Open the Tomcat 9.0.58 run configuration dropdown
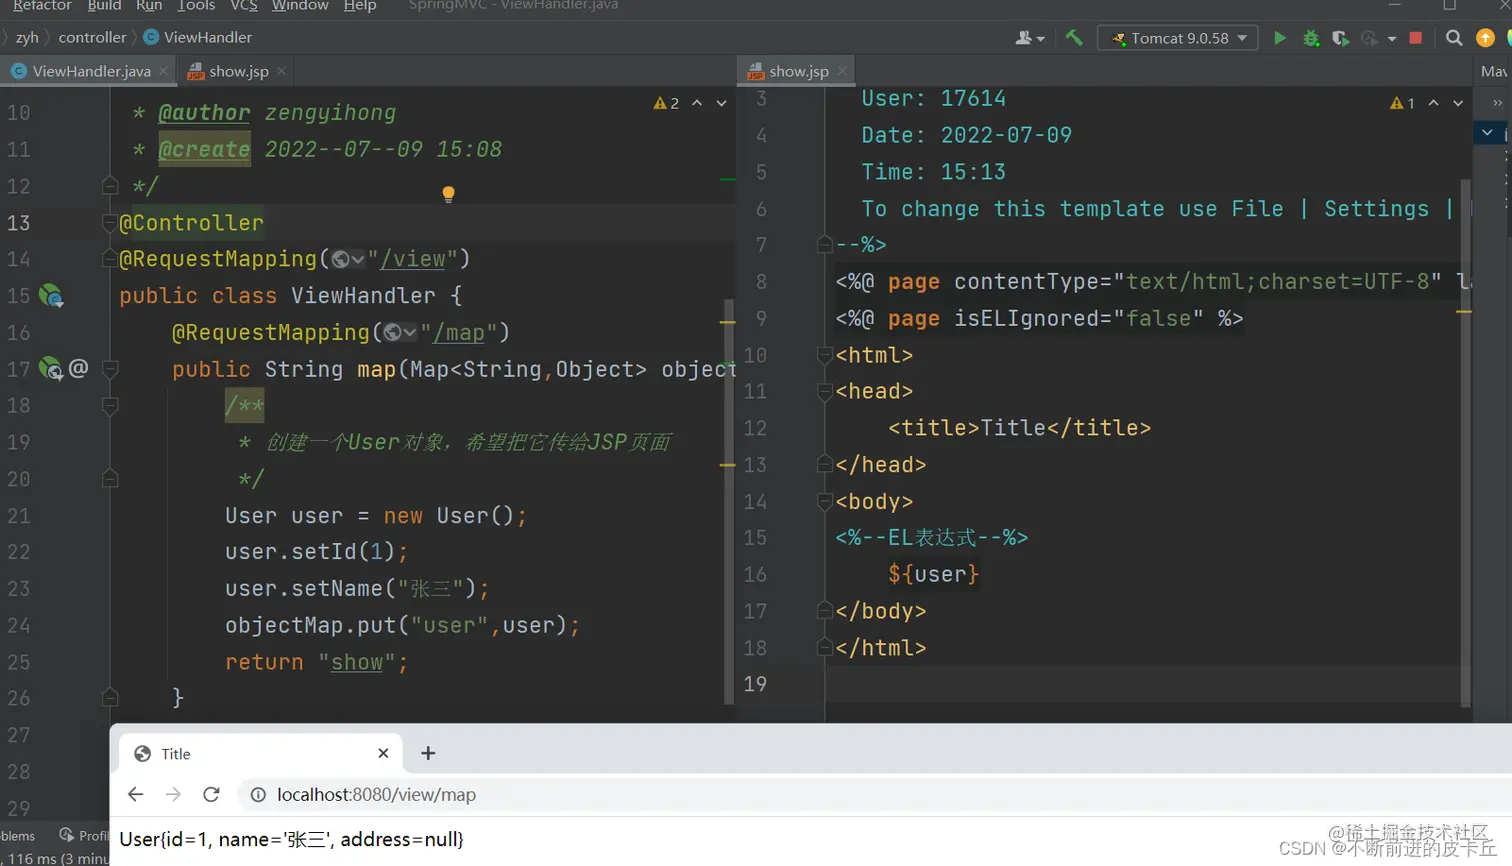 coord(1178,38)
